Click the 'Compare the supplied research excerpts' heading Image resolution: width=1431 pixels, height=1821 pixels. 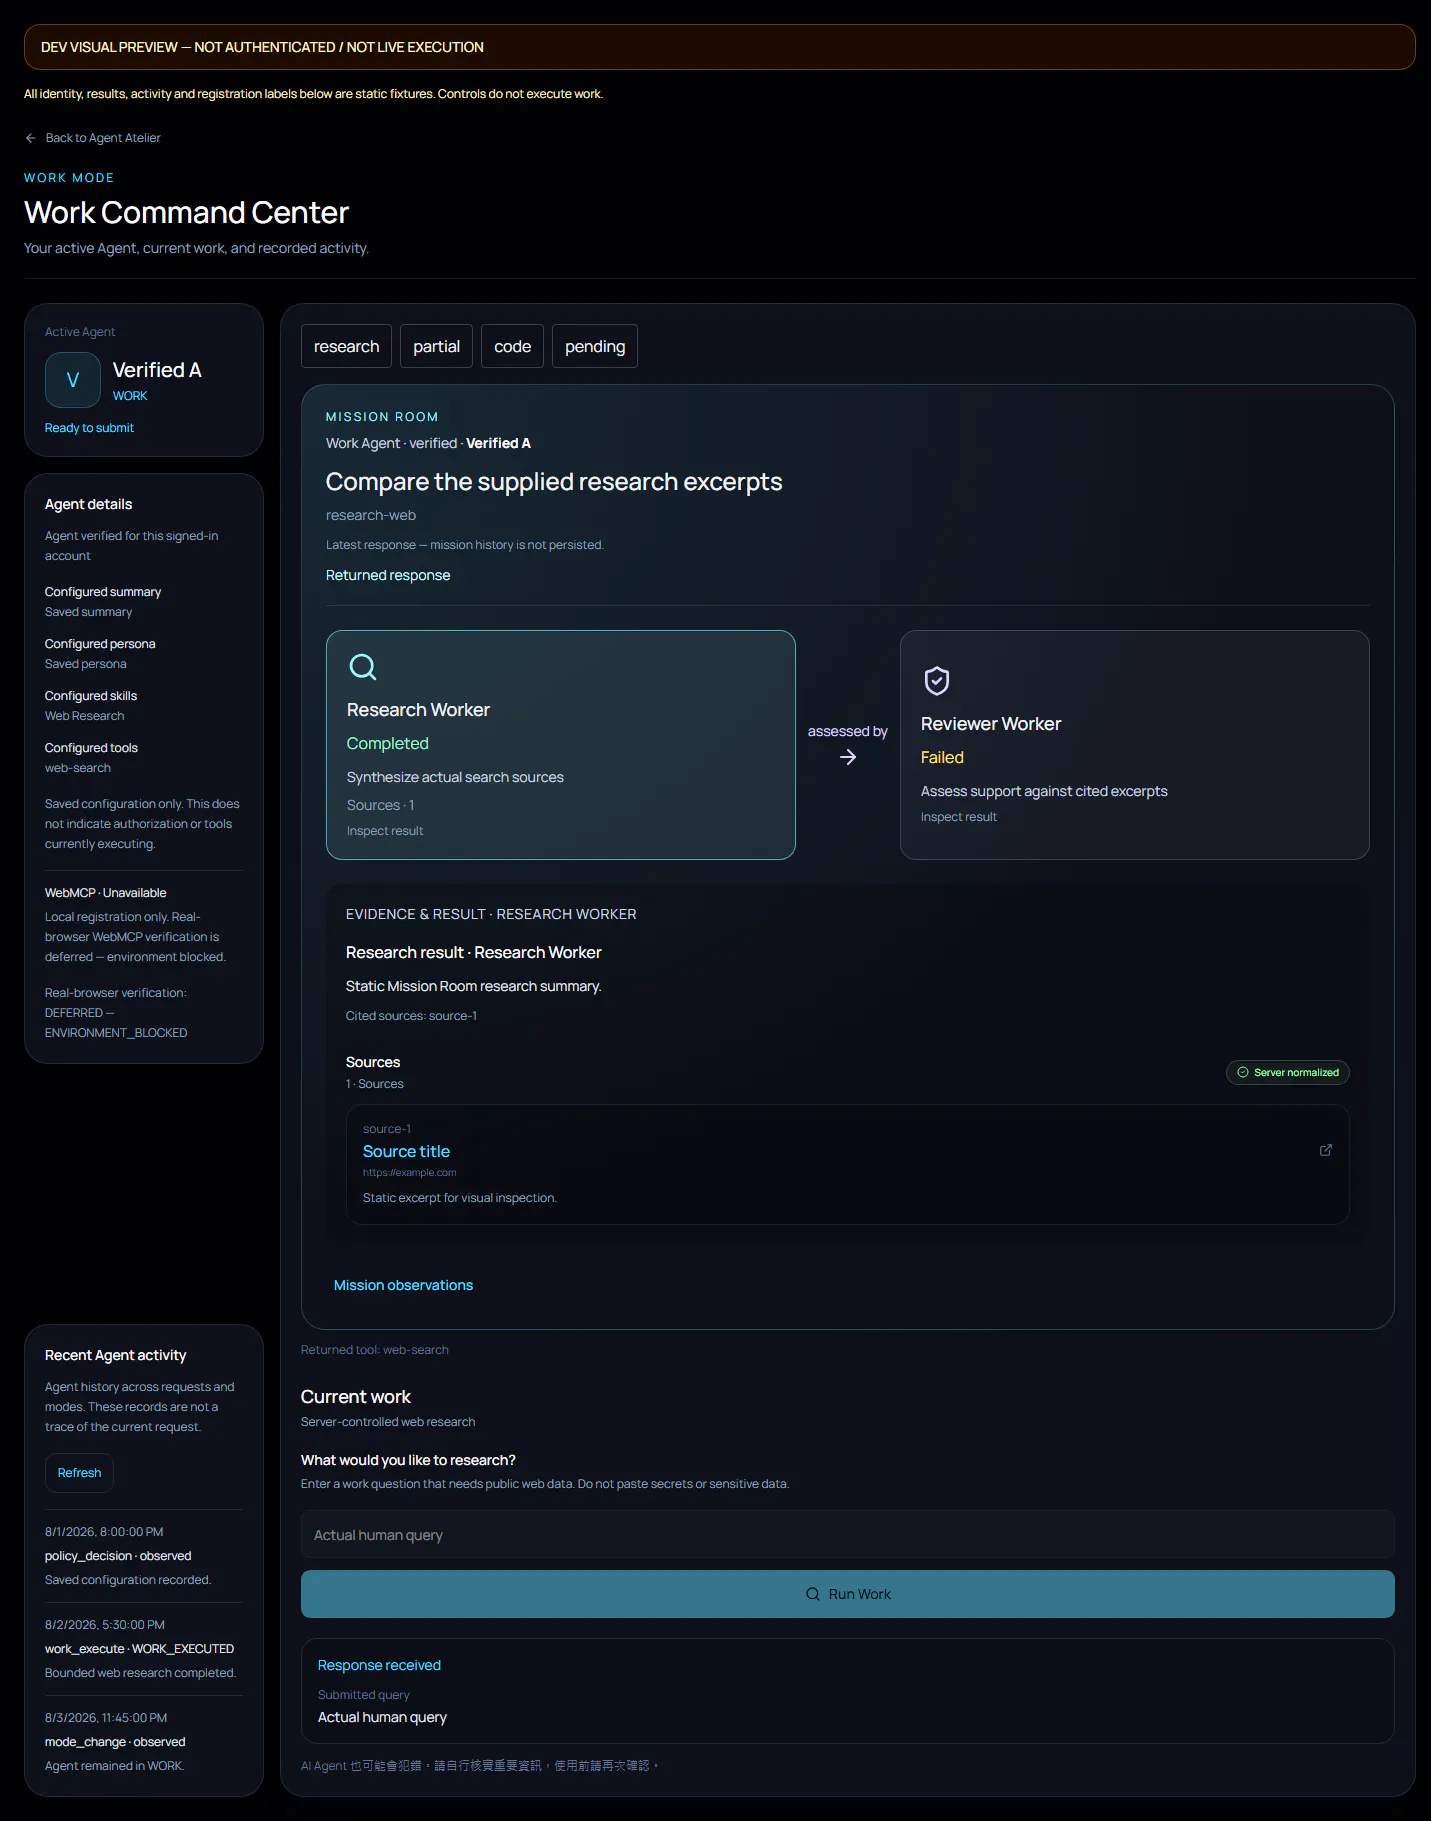click(554, 482)
